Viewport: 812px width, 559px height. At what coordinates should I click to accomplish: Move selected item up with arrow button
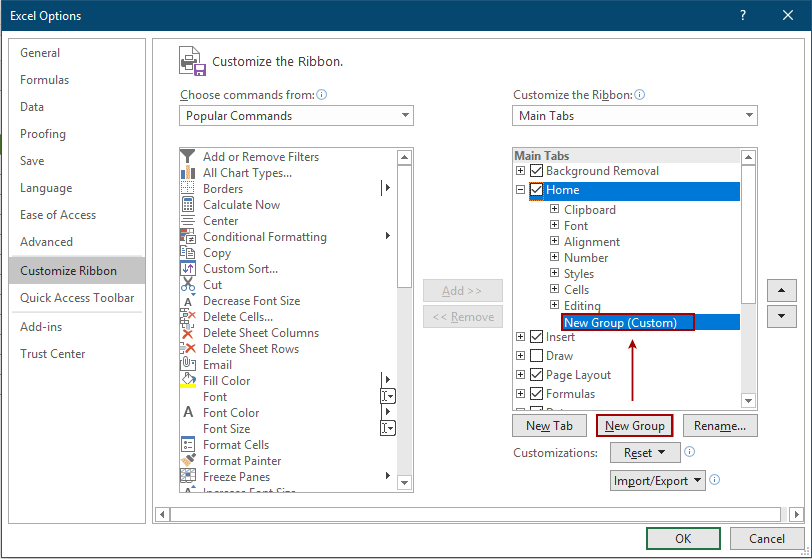coord(781,290)
